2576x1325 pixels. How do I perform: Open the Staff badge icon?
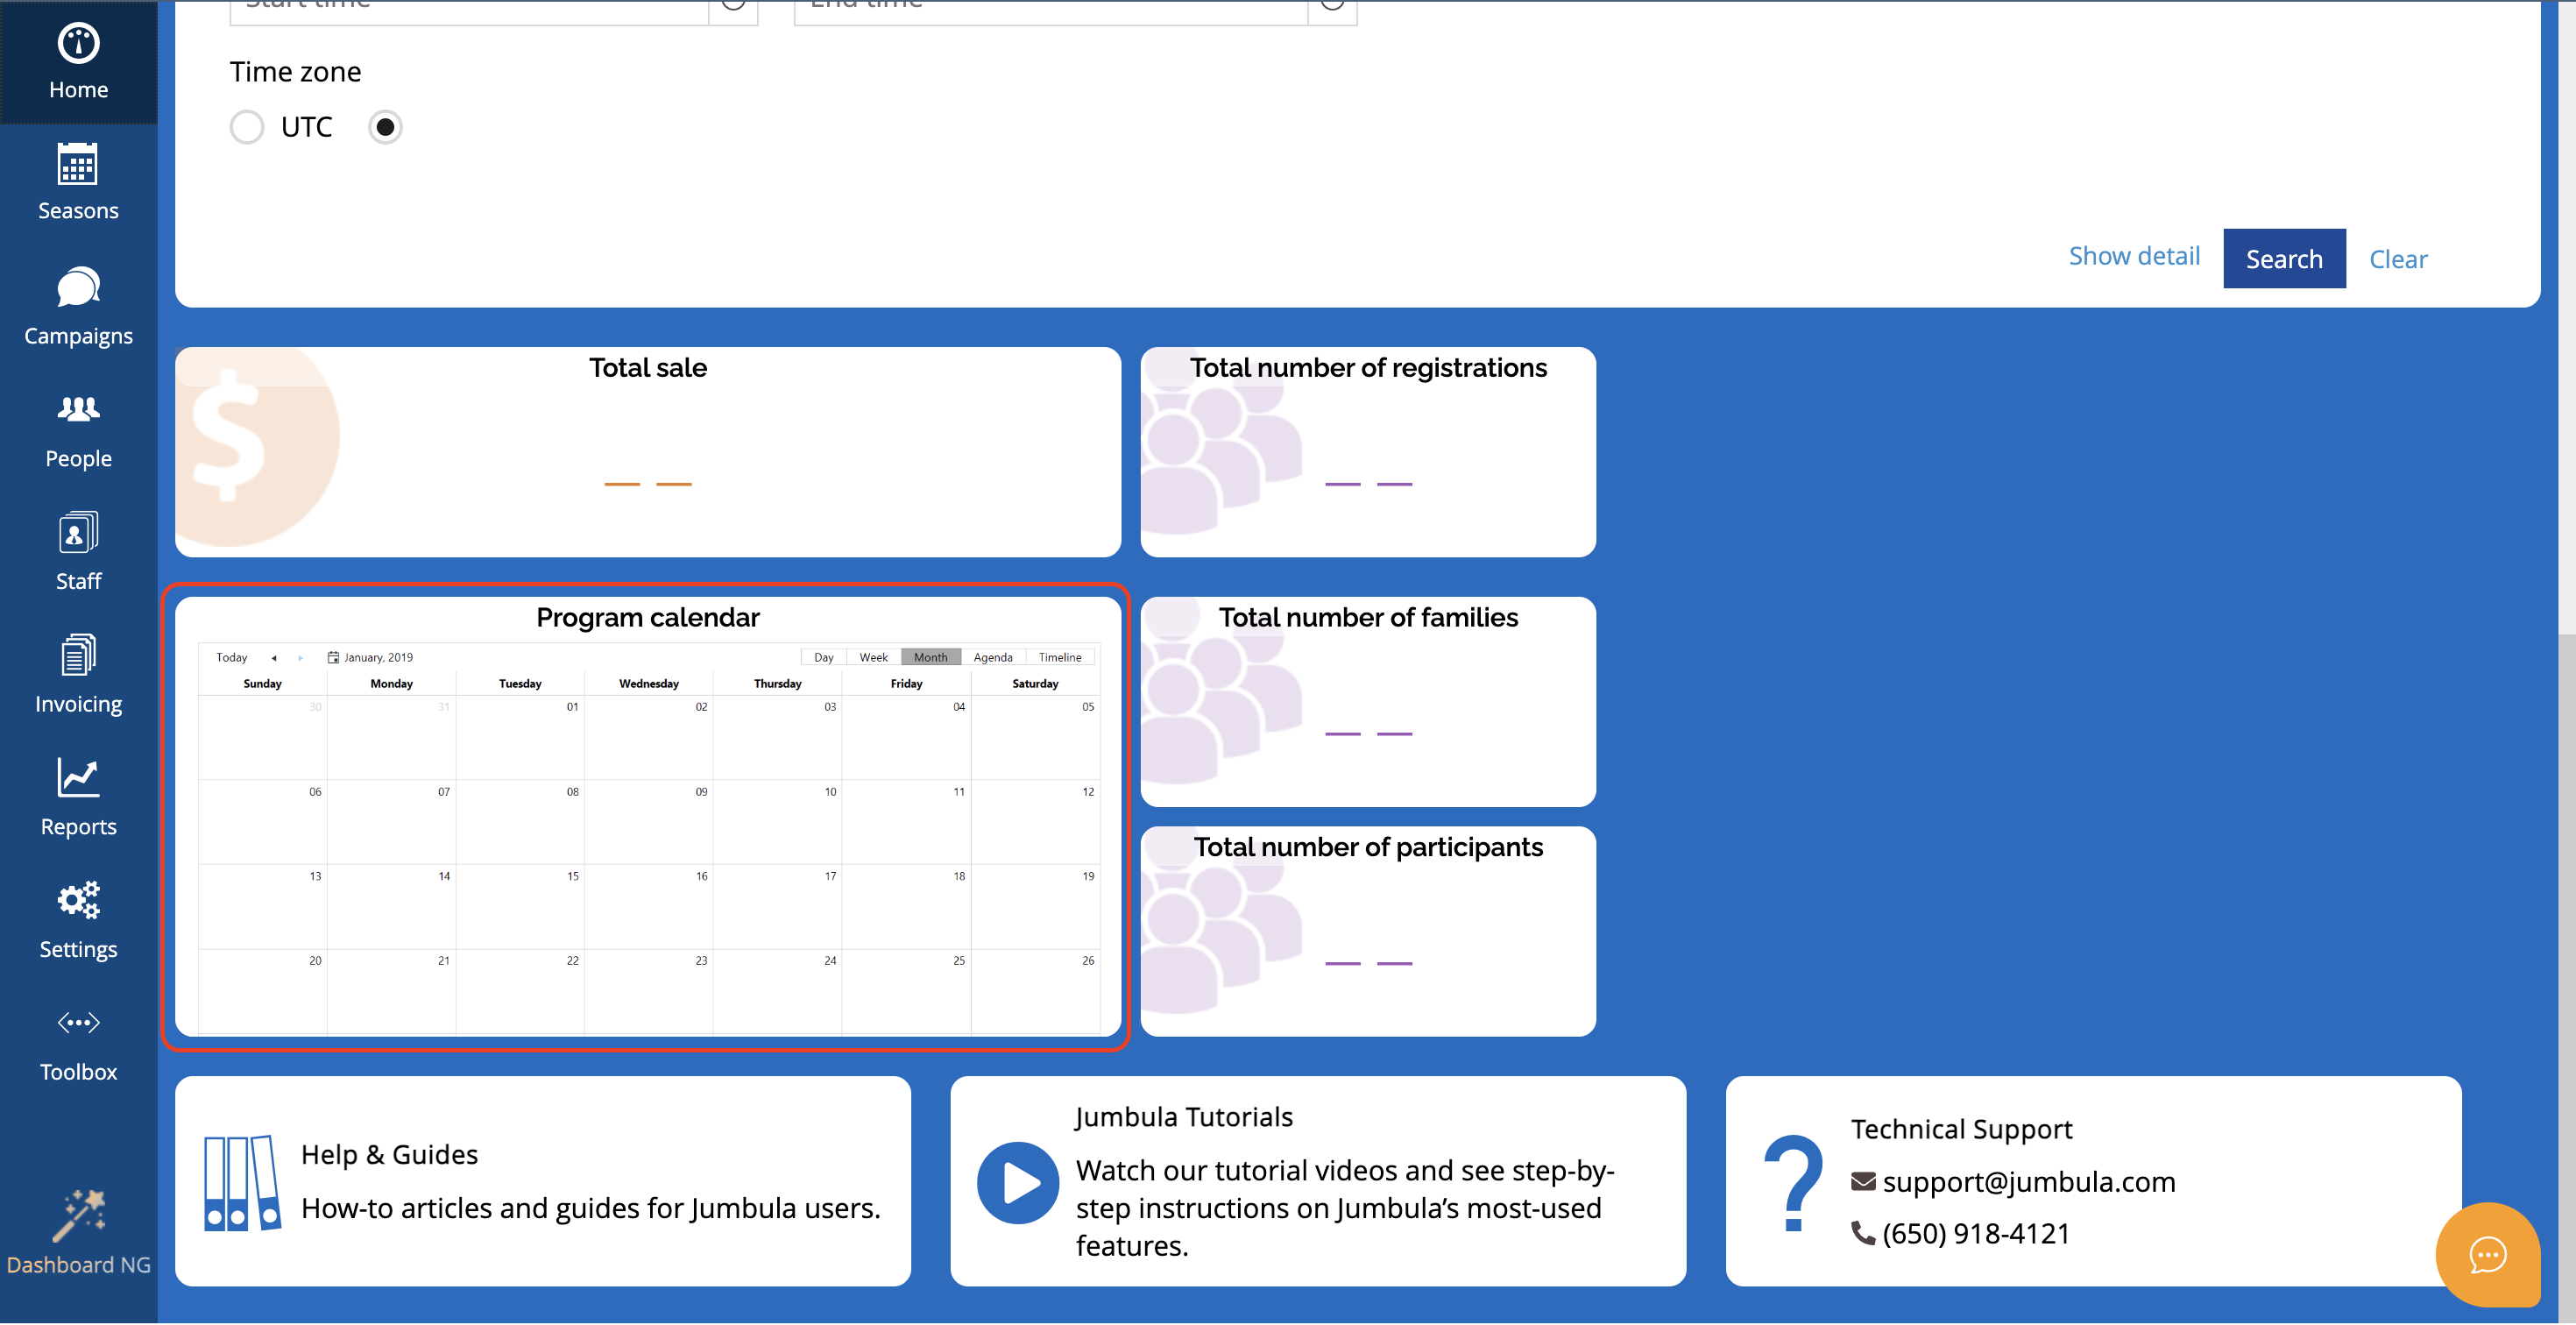[x=78, y=533]
